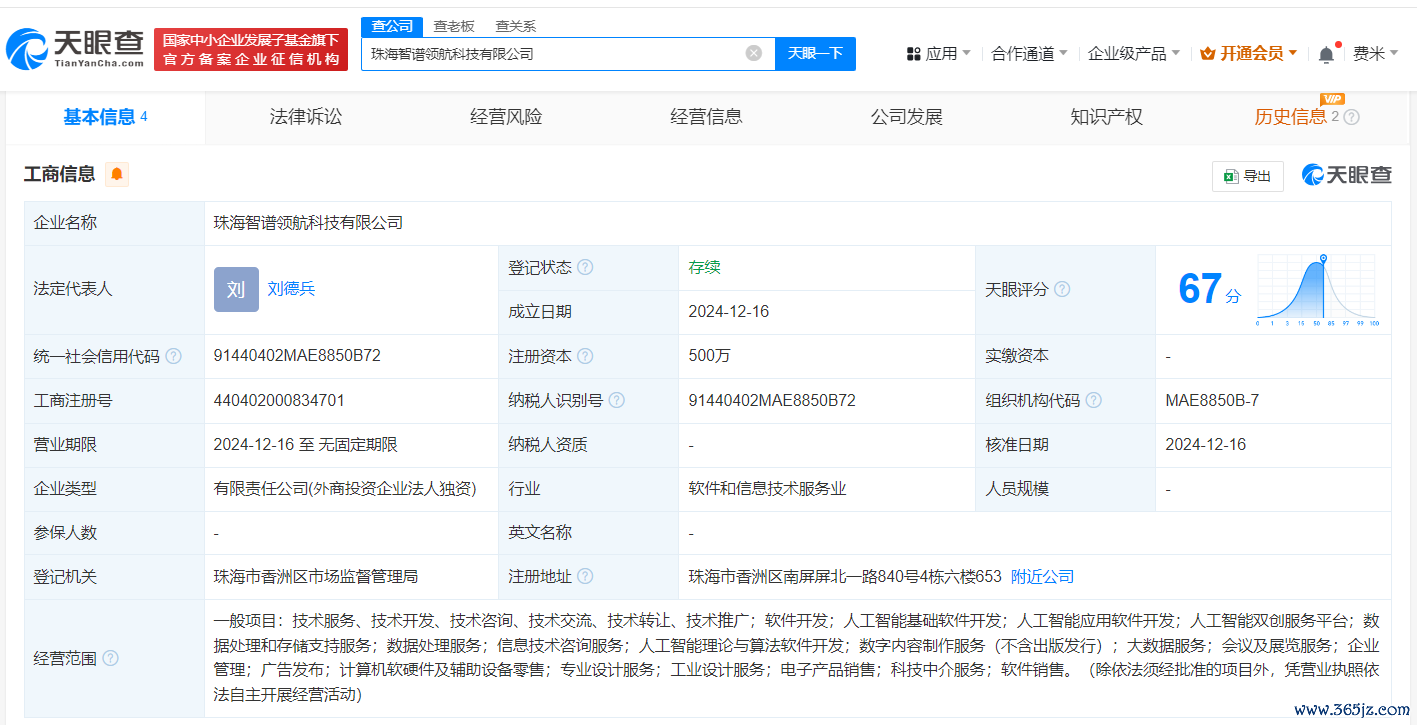Viewport: 1417px width, 725px height.
Task: Click the 软件和信息技术服务业 industry value
Action: click(767, 488)
